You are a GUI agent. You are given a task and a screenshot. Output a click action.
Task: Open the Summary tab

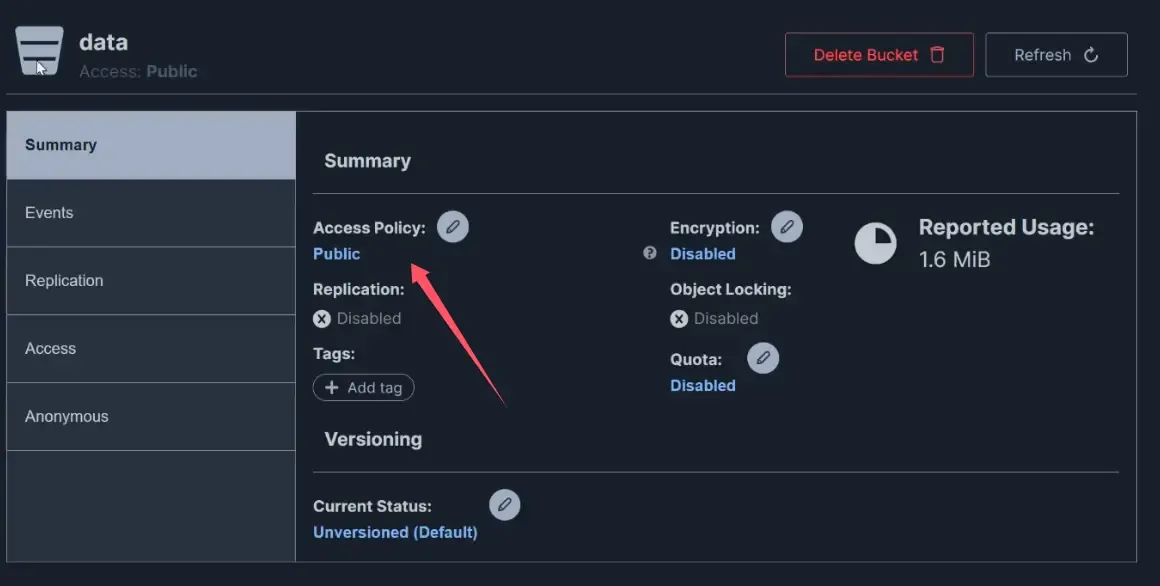[151, 145]
